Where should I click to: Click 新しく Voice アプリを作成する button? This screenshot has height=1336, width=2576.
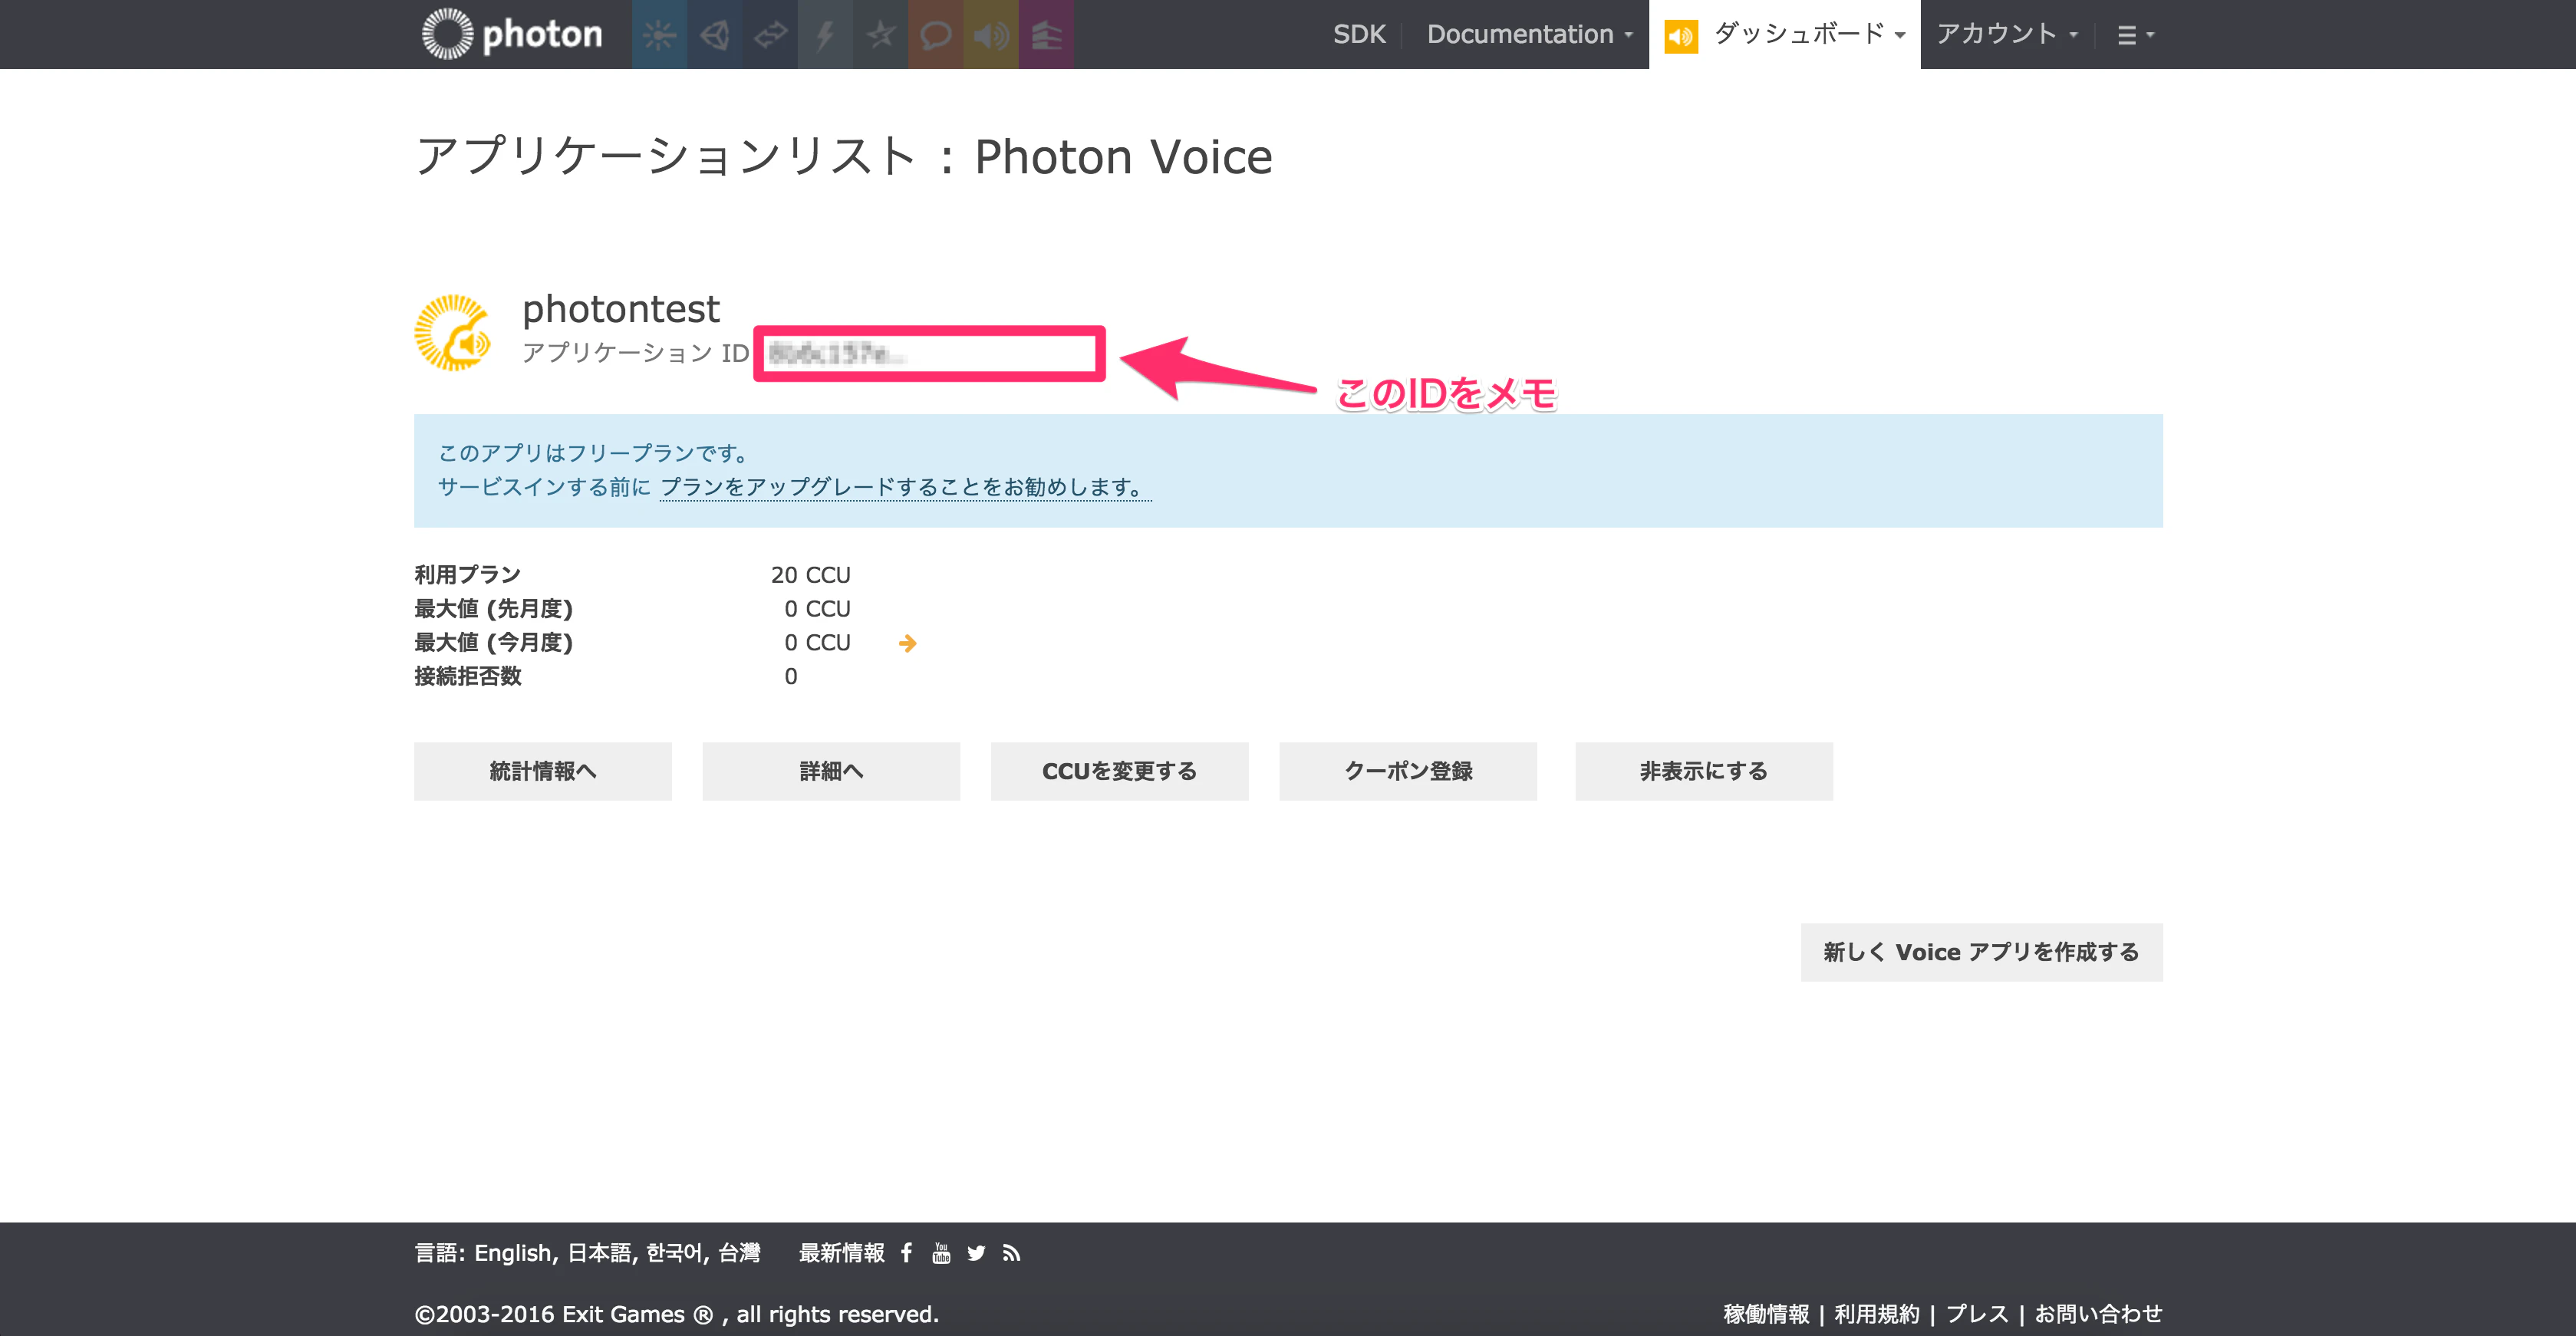tap(1981, 952)
